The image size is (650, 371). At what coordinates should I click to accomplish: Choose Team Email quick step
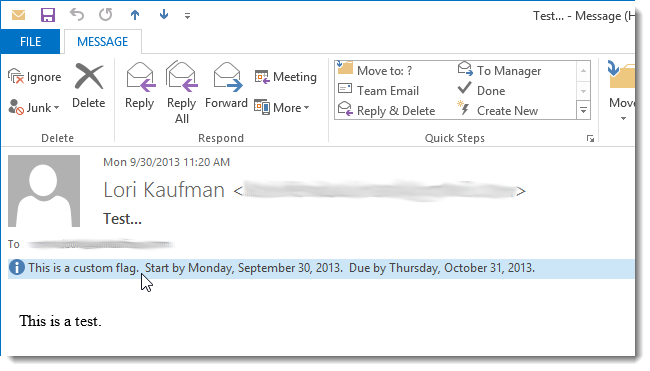click(x=378, y=90)
